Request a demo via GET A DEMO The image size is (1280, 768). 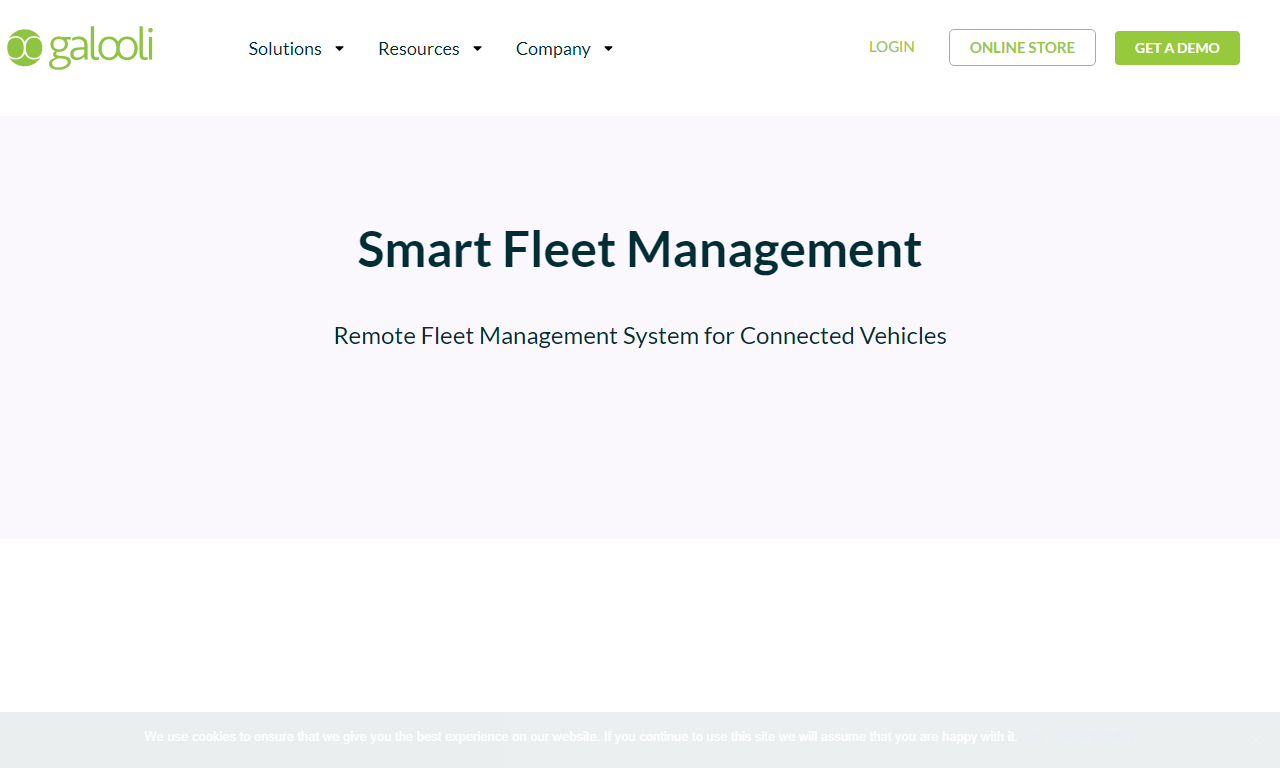[1177, 48]
